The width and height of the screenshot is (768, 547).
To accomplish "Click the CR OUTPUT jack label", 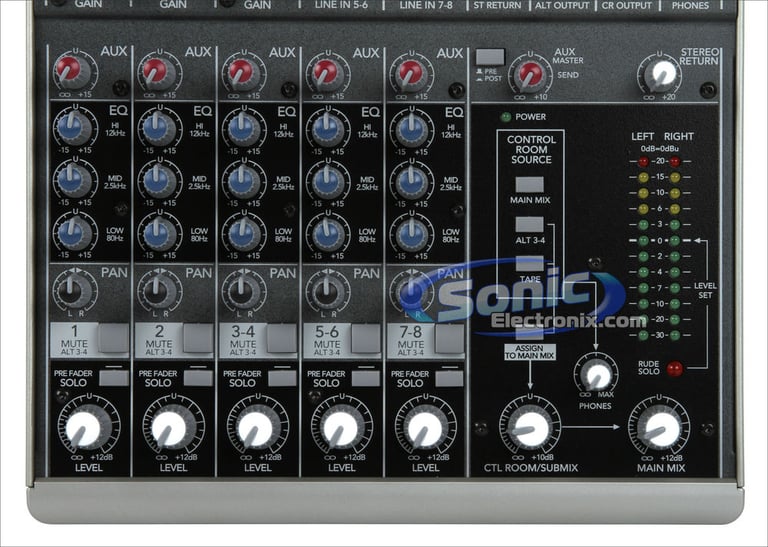I will click(626, 6).
